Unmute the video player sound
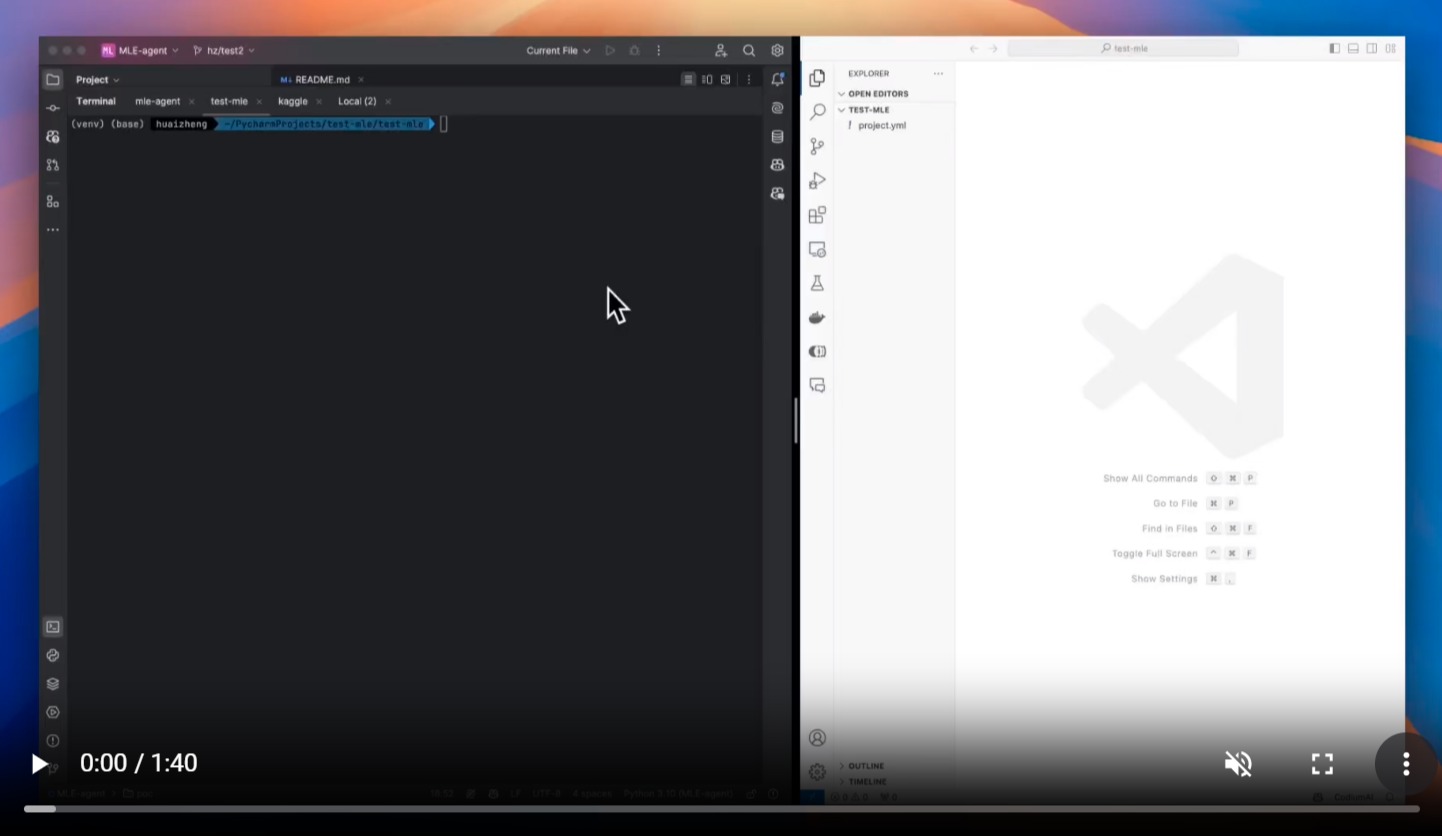Image resolution: width=1442 pixels, height=836 pixels. point(1238,764)
